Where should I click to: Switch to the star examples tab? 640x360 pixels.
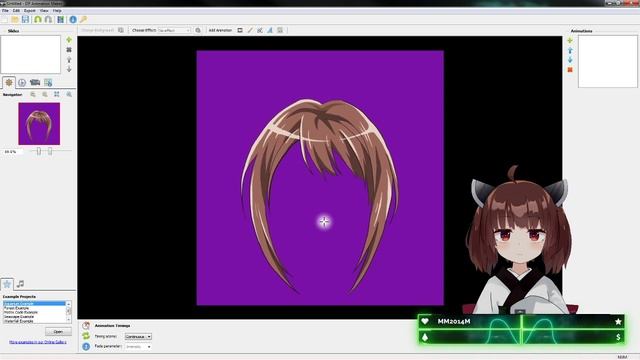click(x=7, y=284)
